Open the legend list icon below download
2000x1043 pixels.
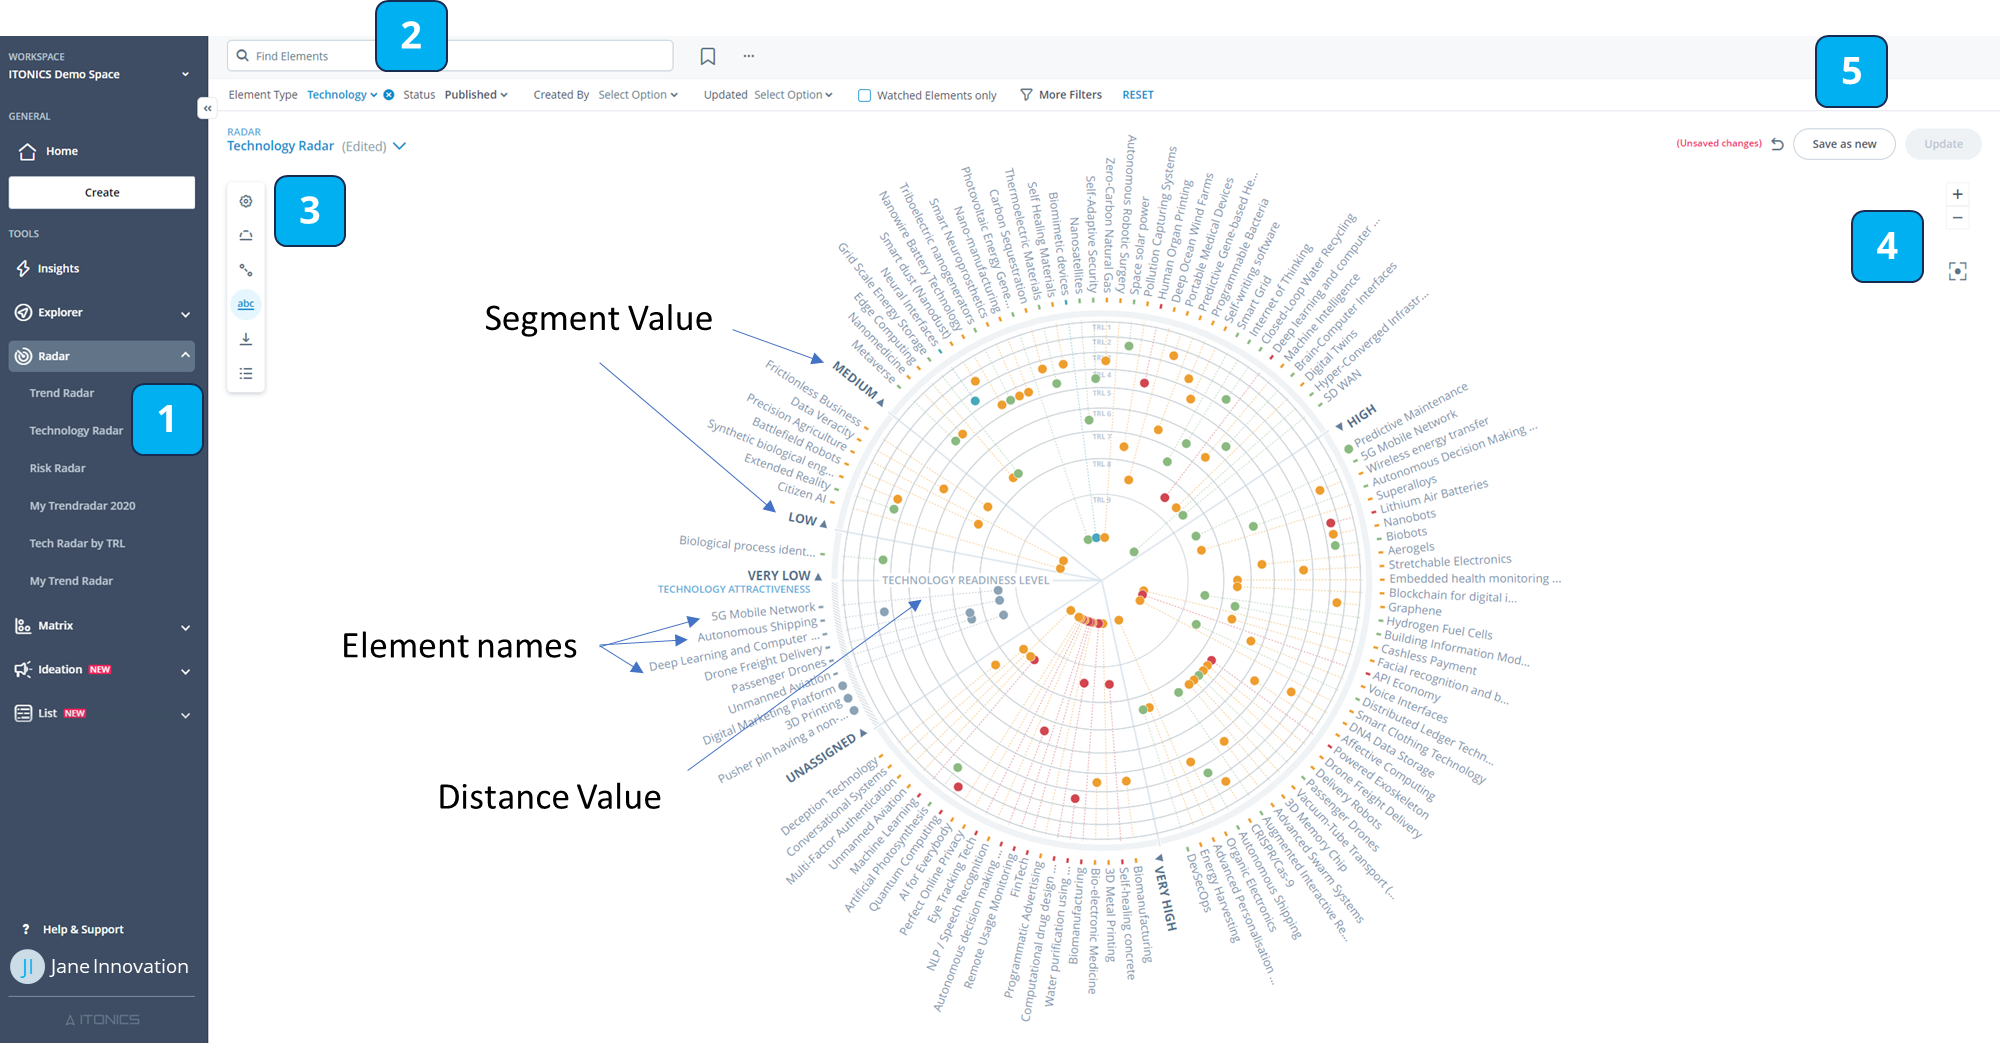246,373
